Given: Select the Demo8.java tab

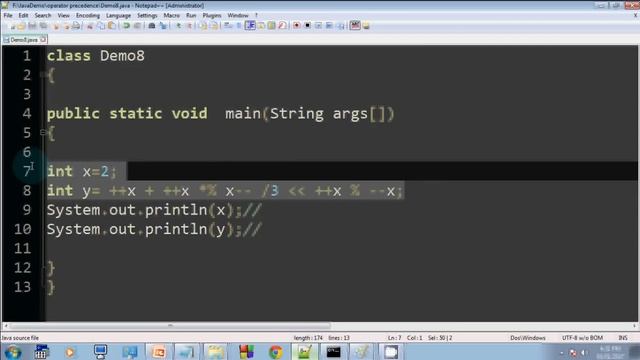Looking at the screenshot, I should (24, 40).
